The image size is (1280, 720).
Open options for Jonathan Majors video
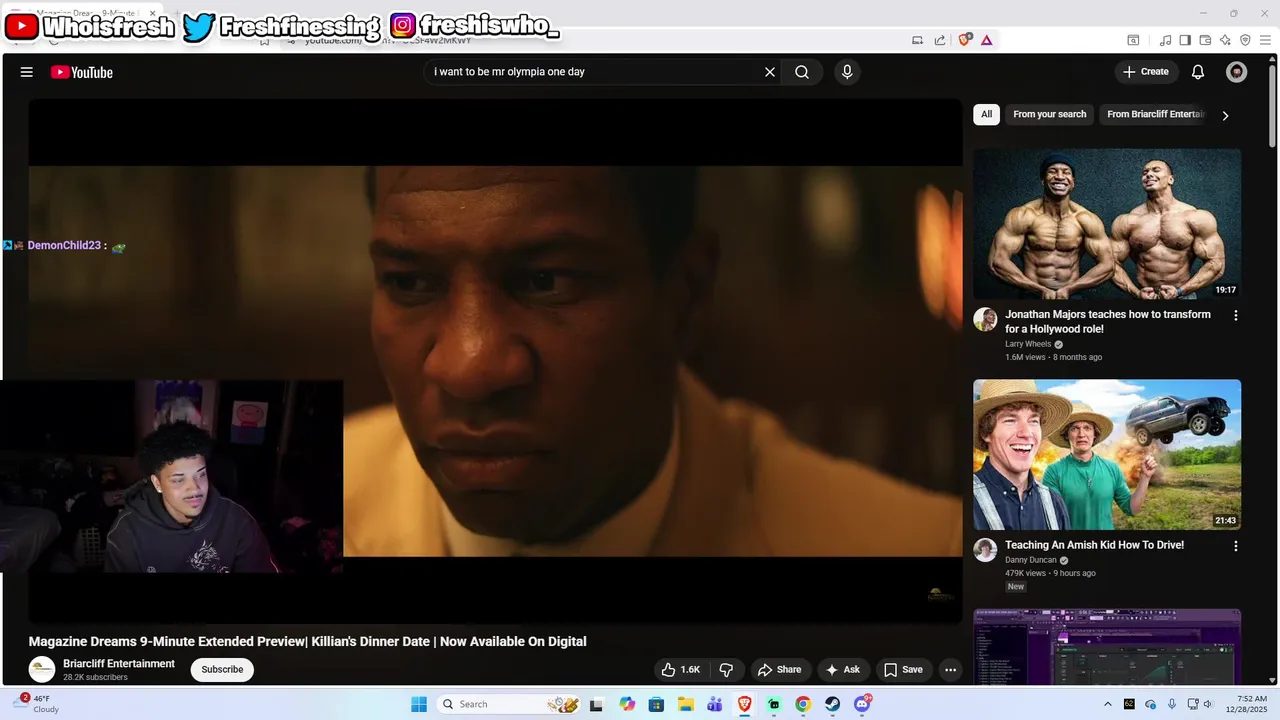click(x=1236, y=315)
